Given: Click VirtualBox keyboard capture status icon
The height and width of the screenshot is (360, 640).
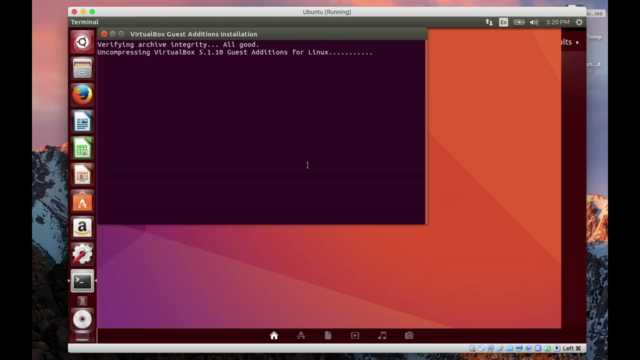Looking at the screenshot, I should [x=557, y=348].
